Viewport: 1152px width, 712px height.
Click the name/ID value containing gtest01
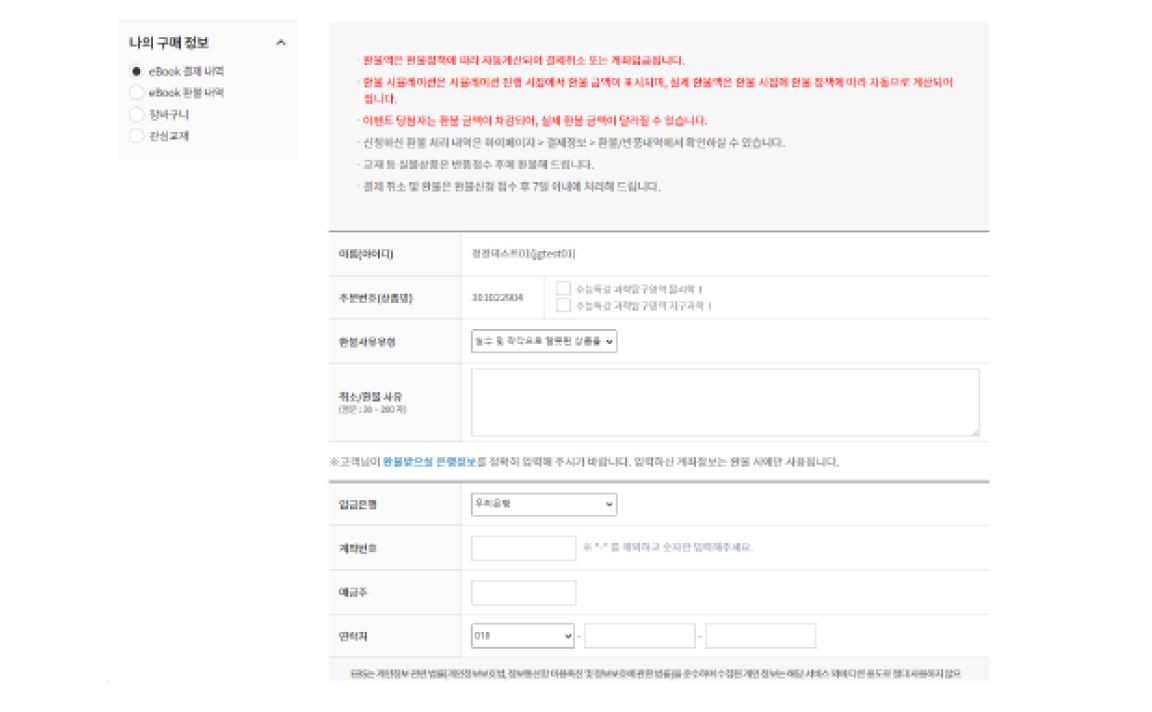pyautogui.click(x=523, y=253)
